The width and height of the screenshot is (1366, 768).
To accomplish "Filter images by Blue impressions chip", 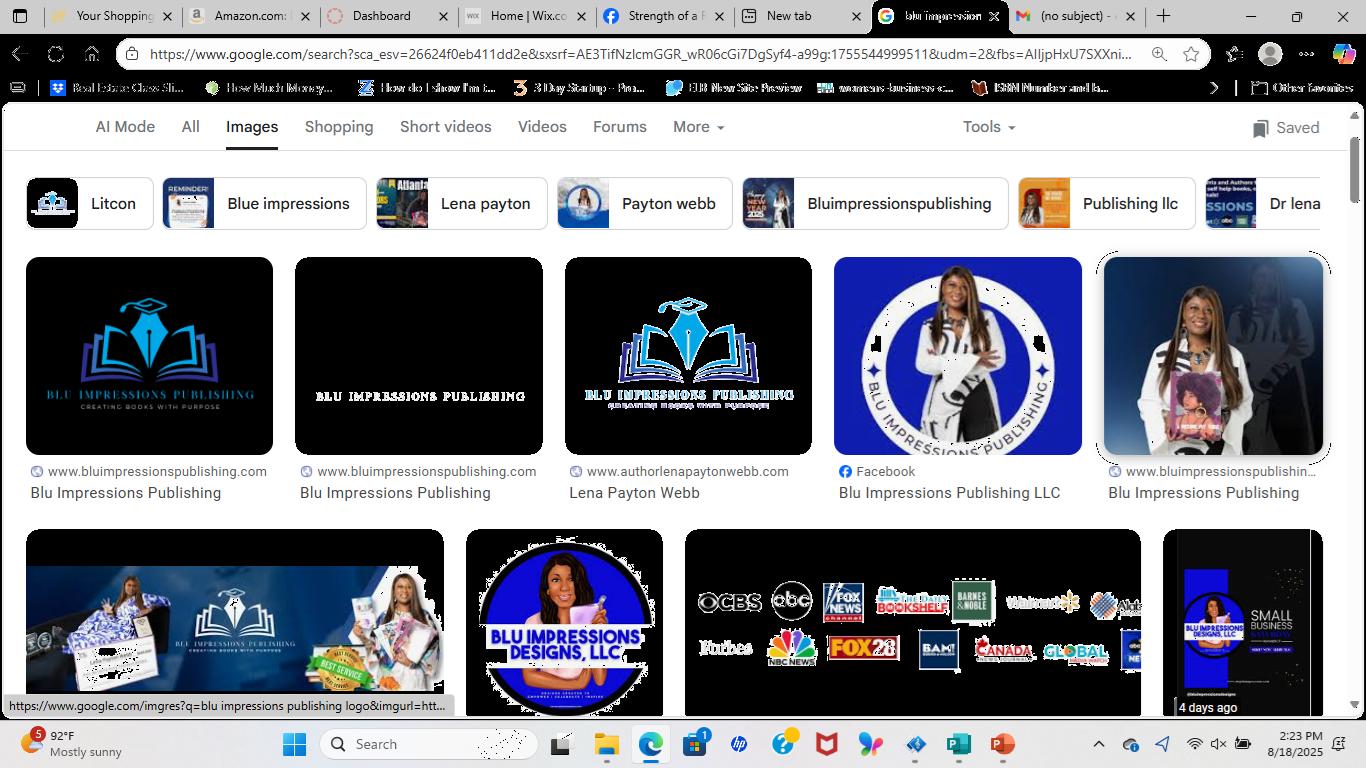I will pos(264,203).
